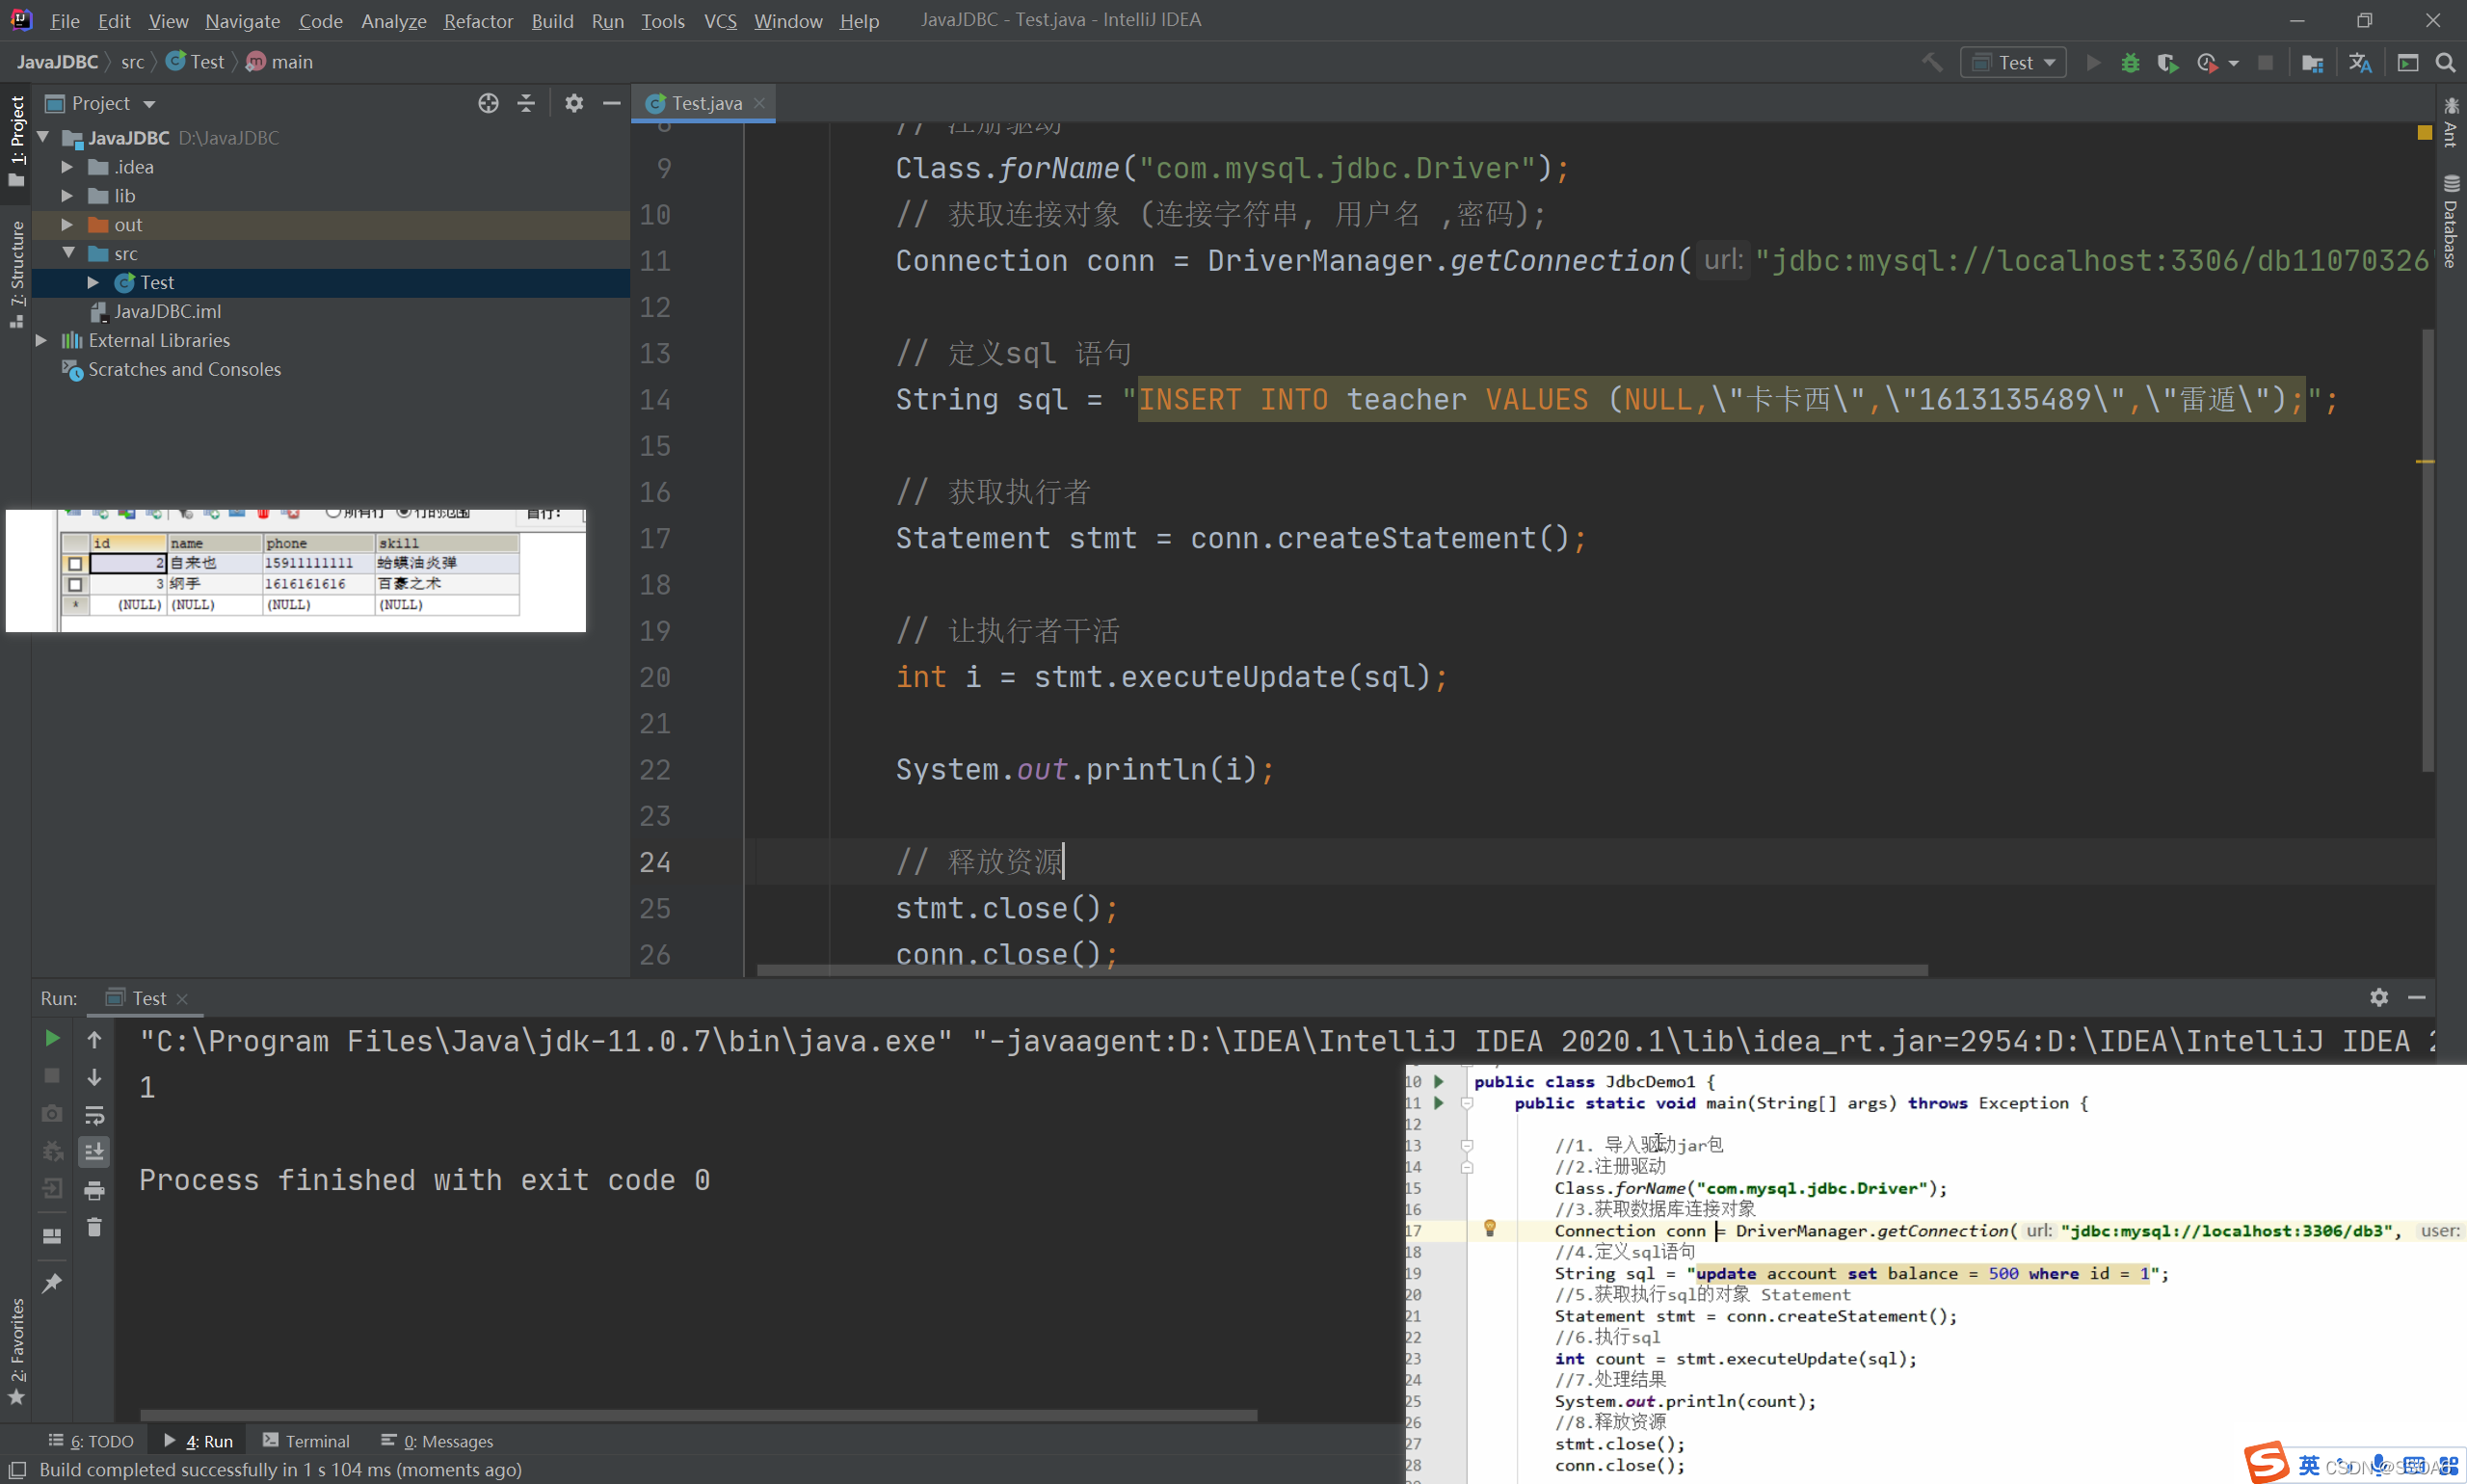Open the 6: TODO tool window
This screenshot has width=2467, height=1484.
(x=91, y=1441)
